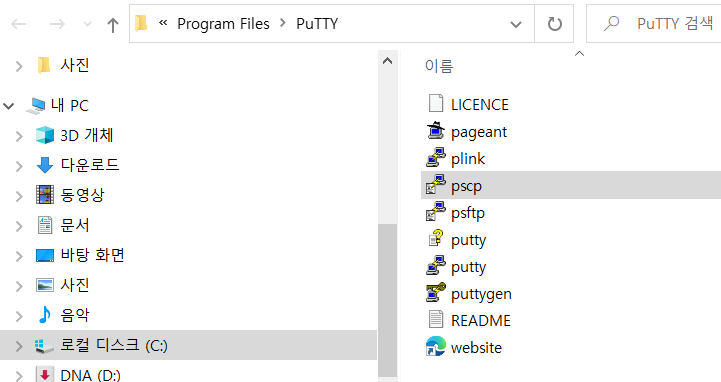The height and width of the screenshot is (382, 721).
Task: Open recent locations dropdown arrow
Action: (87, 24)
